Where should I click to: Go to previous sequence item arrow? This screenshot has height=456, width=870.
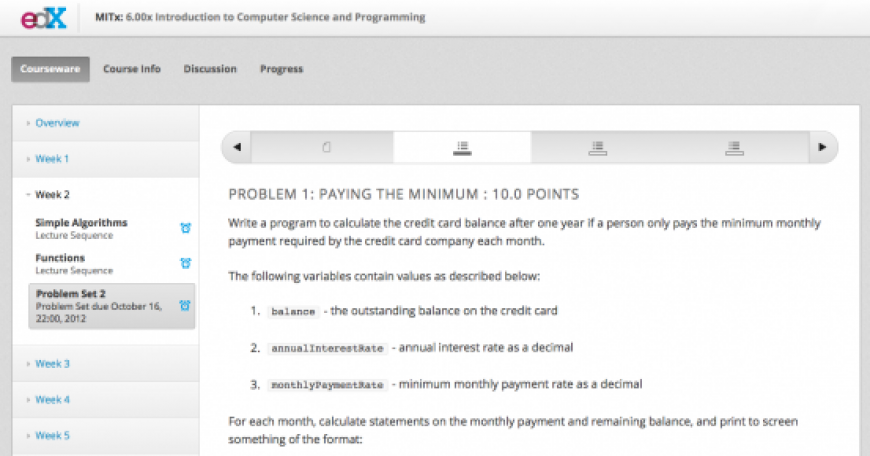pos(237,147)
